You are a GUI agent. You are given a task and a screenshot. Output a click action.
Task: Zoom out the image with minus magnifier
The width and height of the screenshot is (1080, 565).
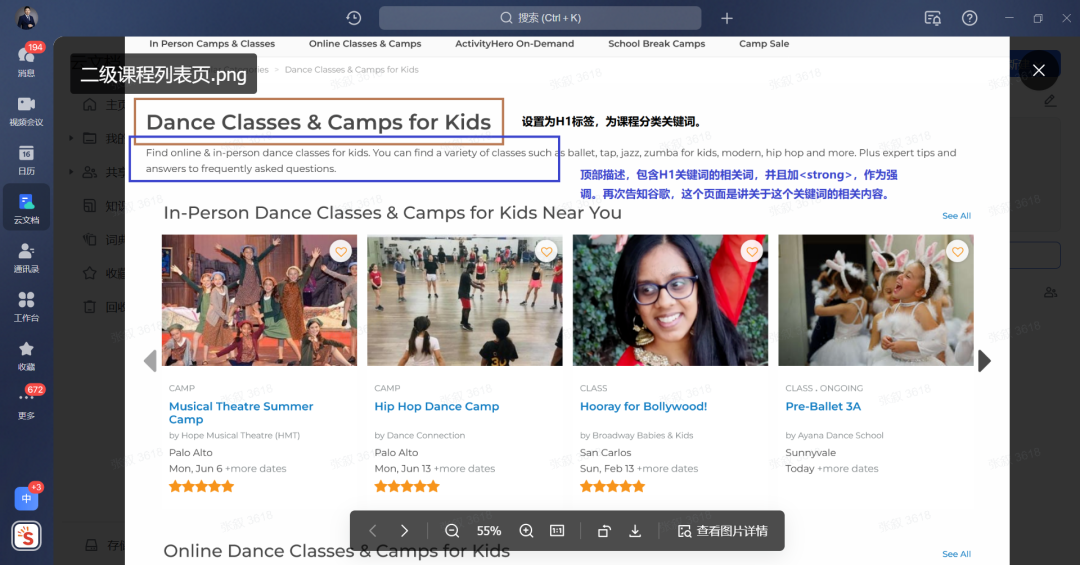452,531
